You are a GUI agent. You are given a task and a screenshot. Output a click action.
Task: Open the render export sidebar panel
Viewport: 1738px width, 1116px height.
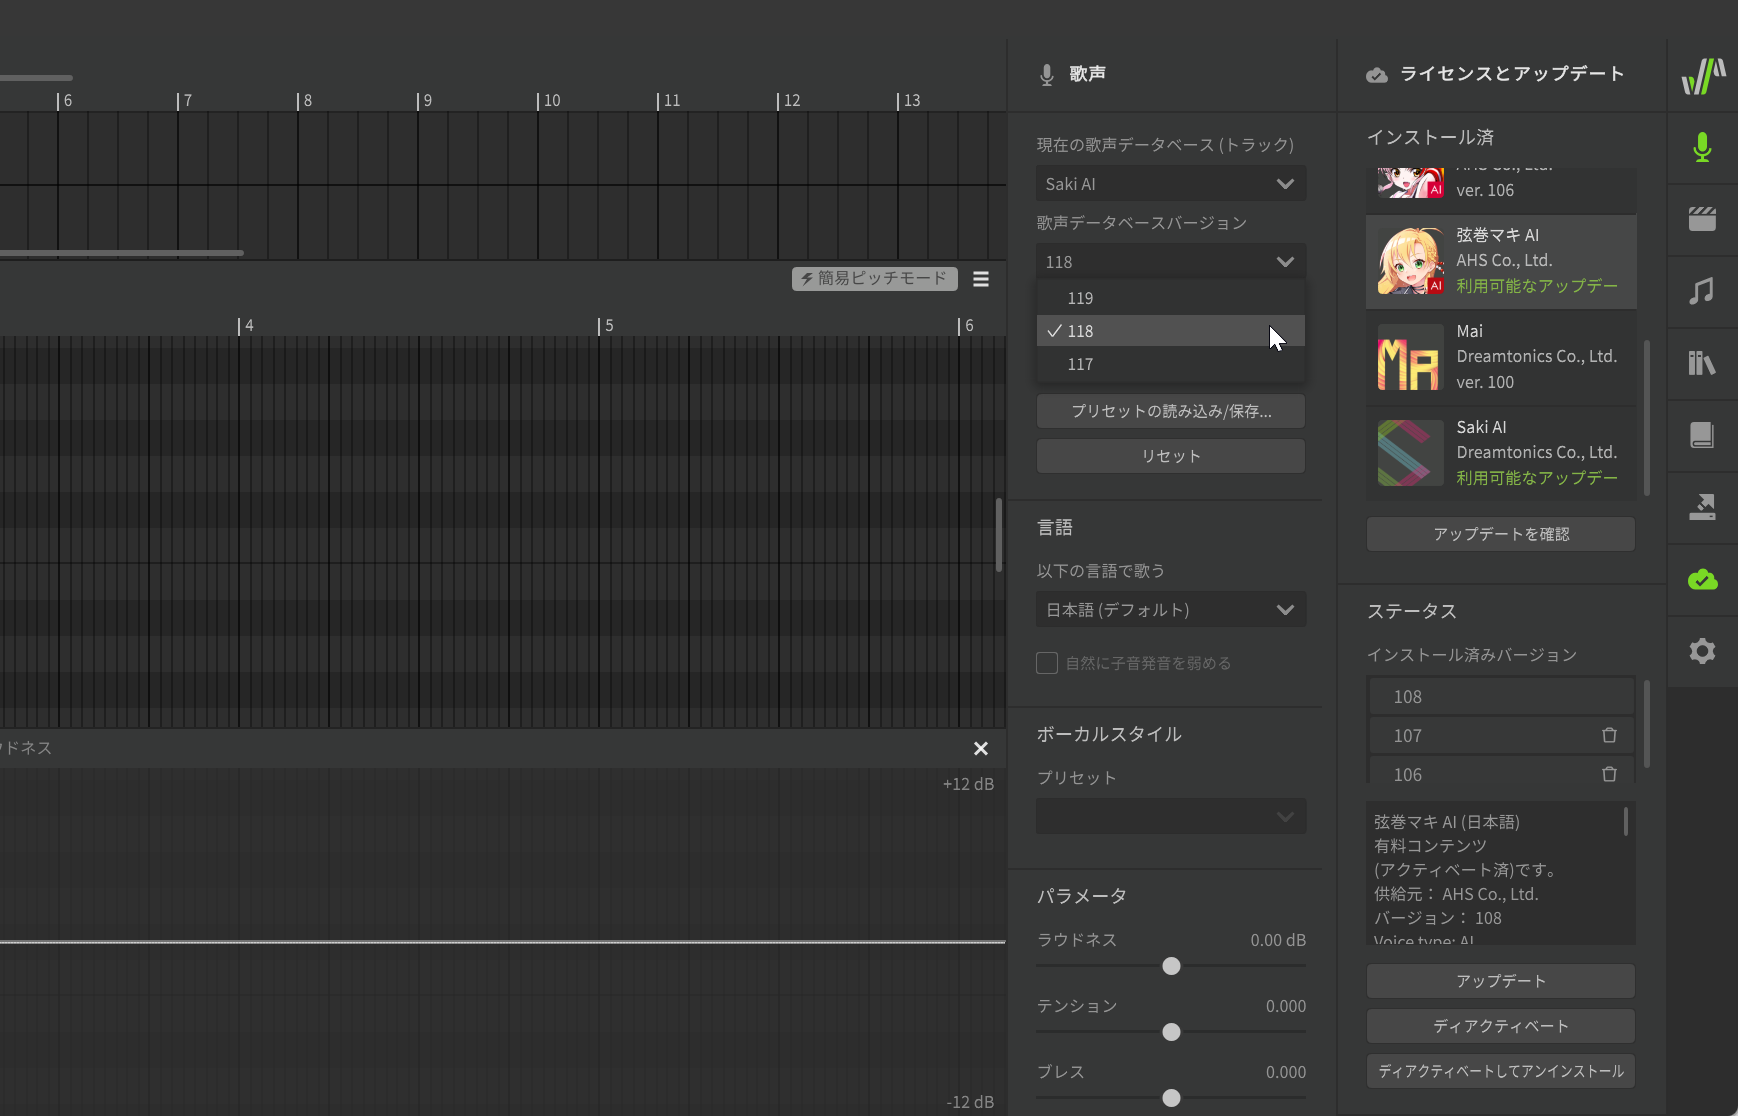click(1702, 507)
